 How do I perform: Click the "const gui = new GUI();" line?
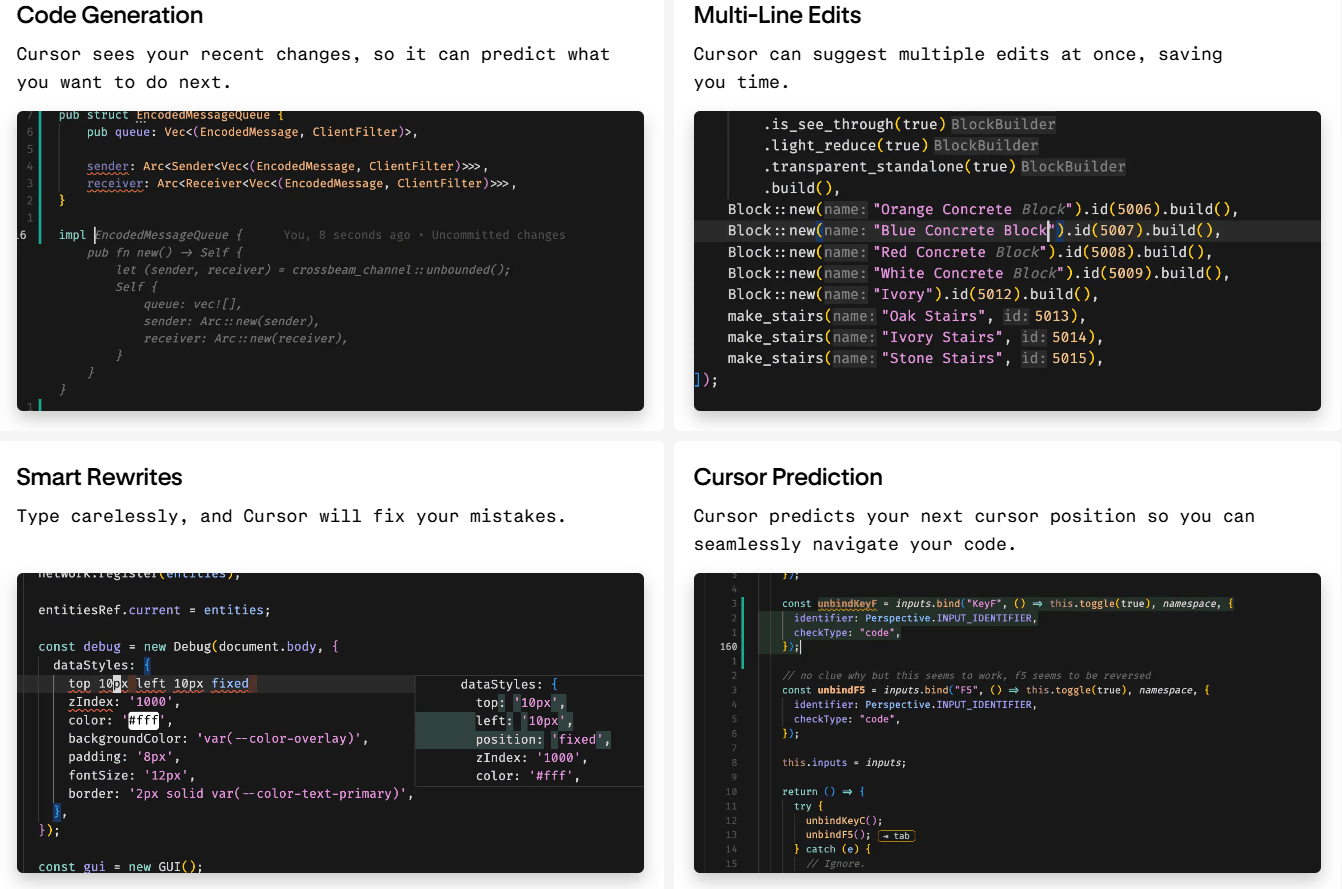pos(120,866)
